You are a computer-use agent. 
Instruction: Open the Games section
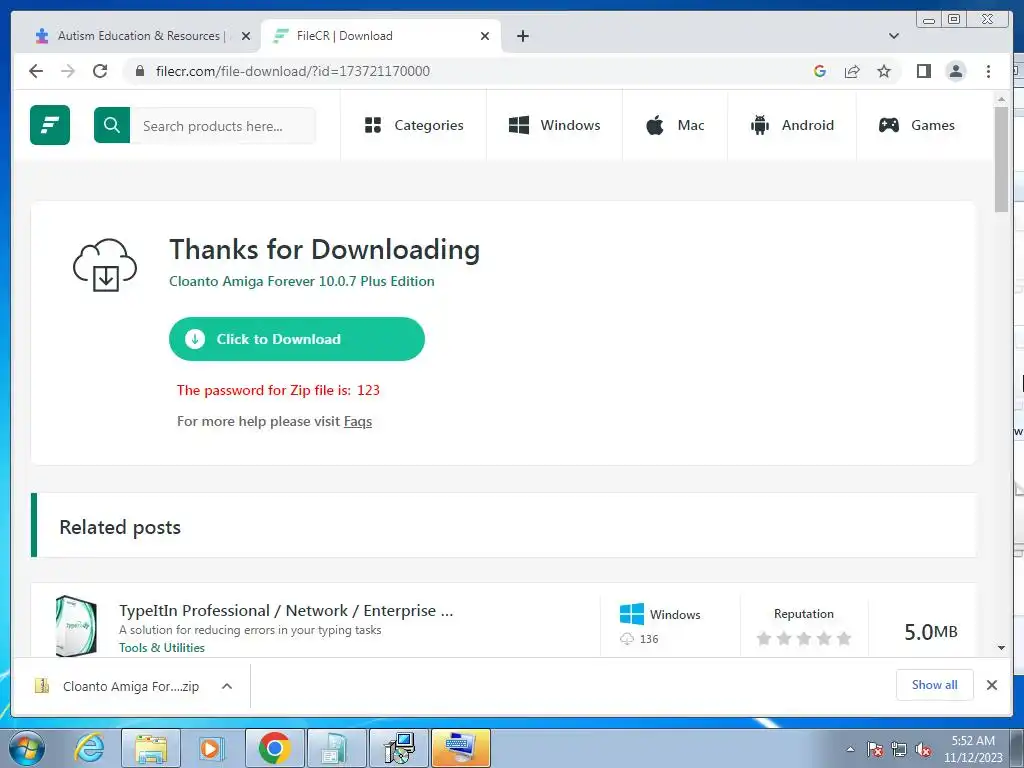(x=916, y=125)
